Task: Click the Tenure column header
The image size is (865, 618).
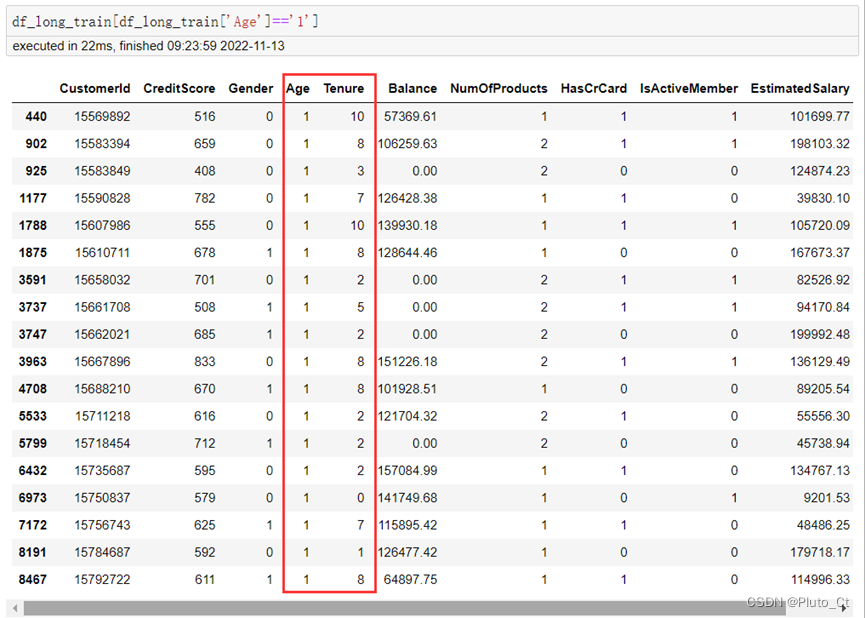Action: click(x=344, y=88)
